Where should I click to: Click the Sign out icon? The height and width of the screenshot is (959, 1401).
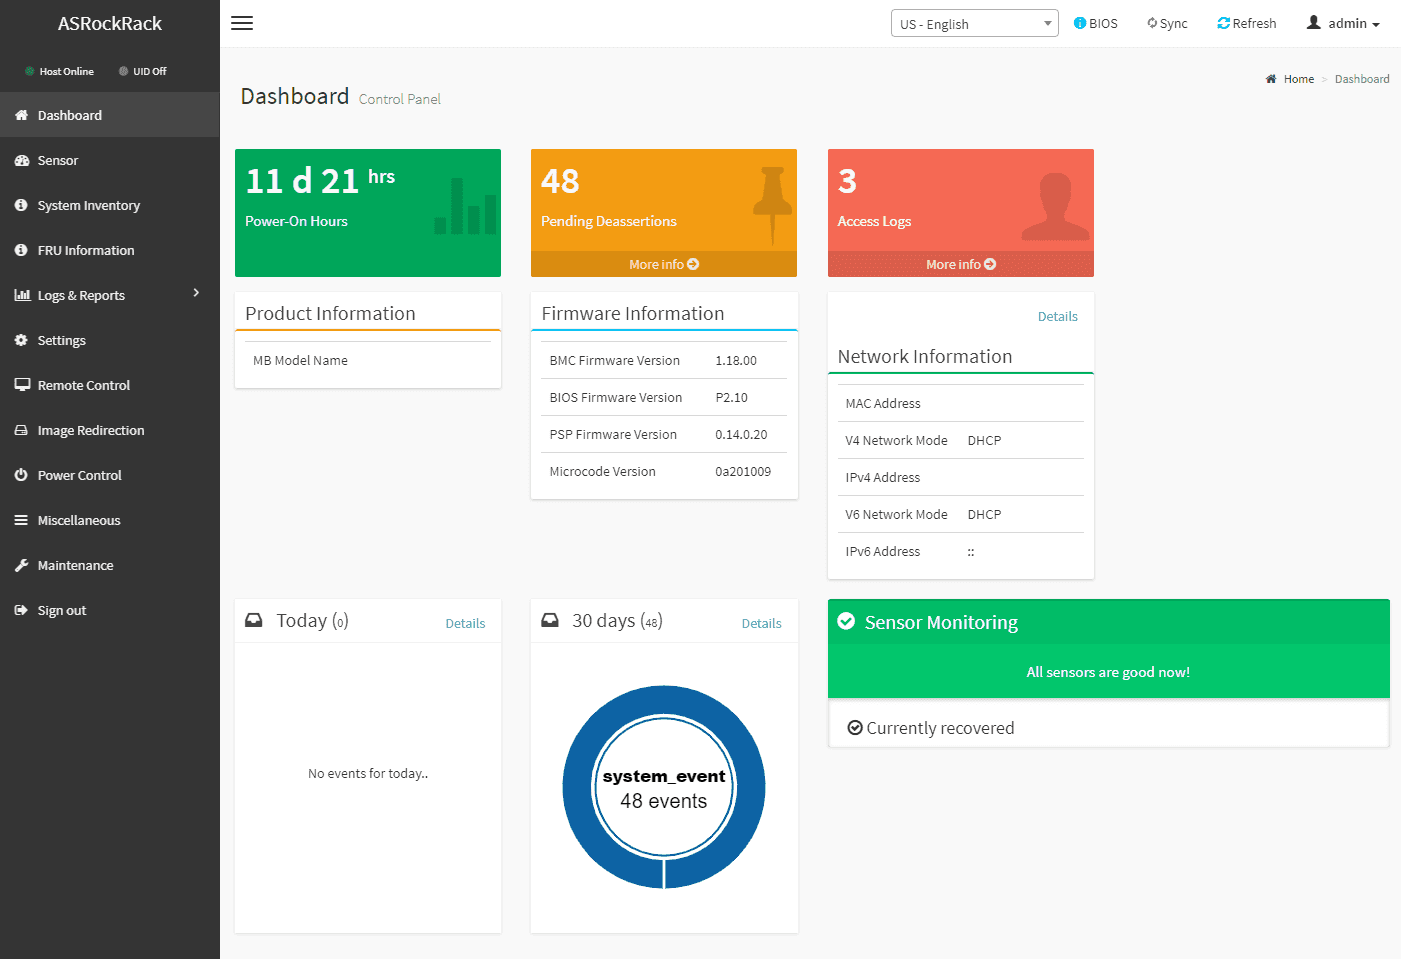(21, 610)
